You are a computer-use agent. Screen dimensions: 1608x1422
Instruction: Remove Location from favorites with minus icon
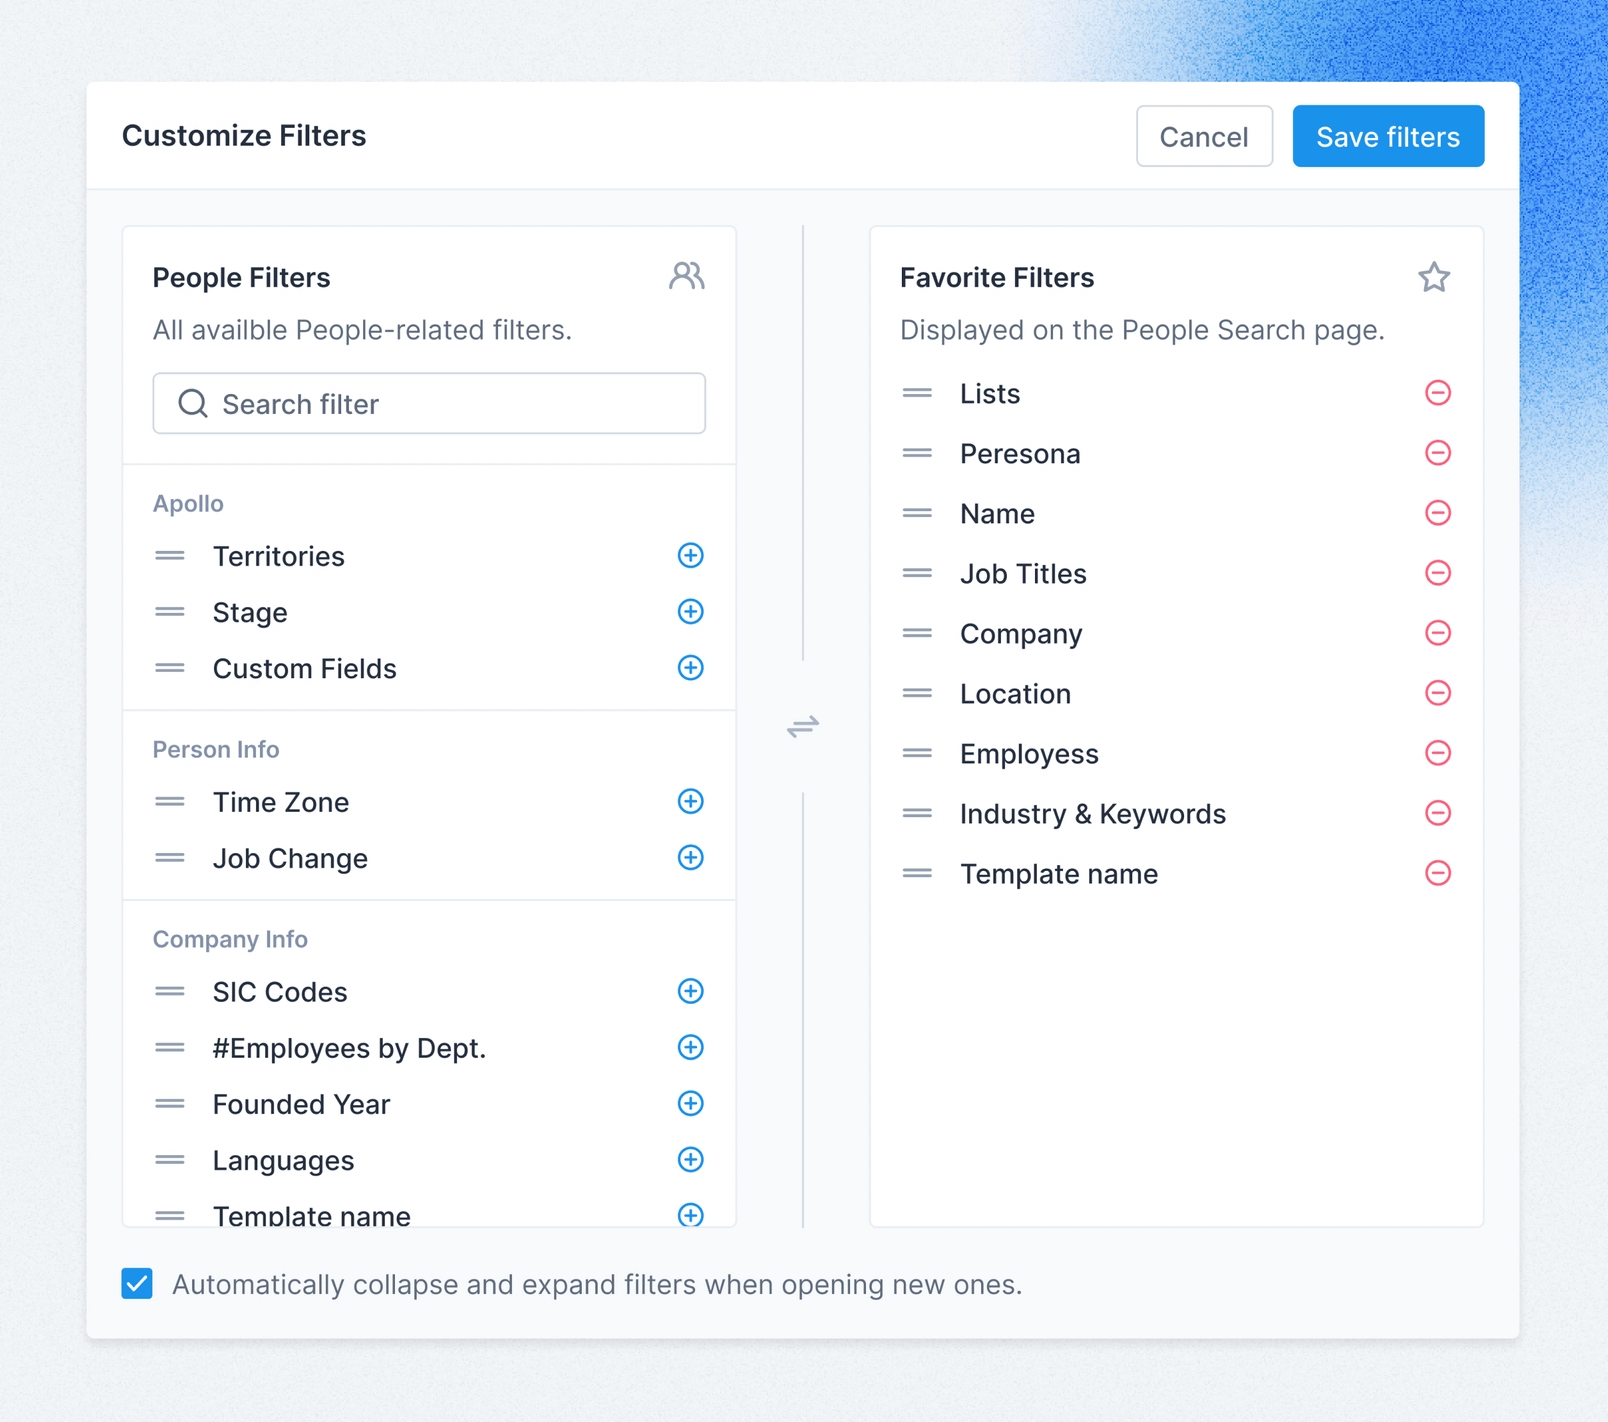click(x=1437, y=693)
